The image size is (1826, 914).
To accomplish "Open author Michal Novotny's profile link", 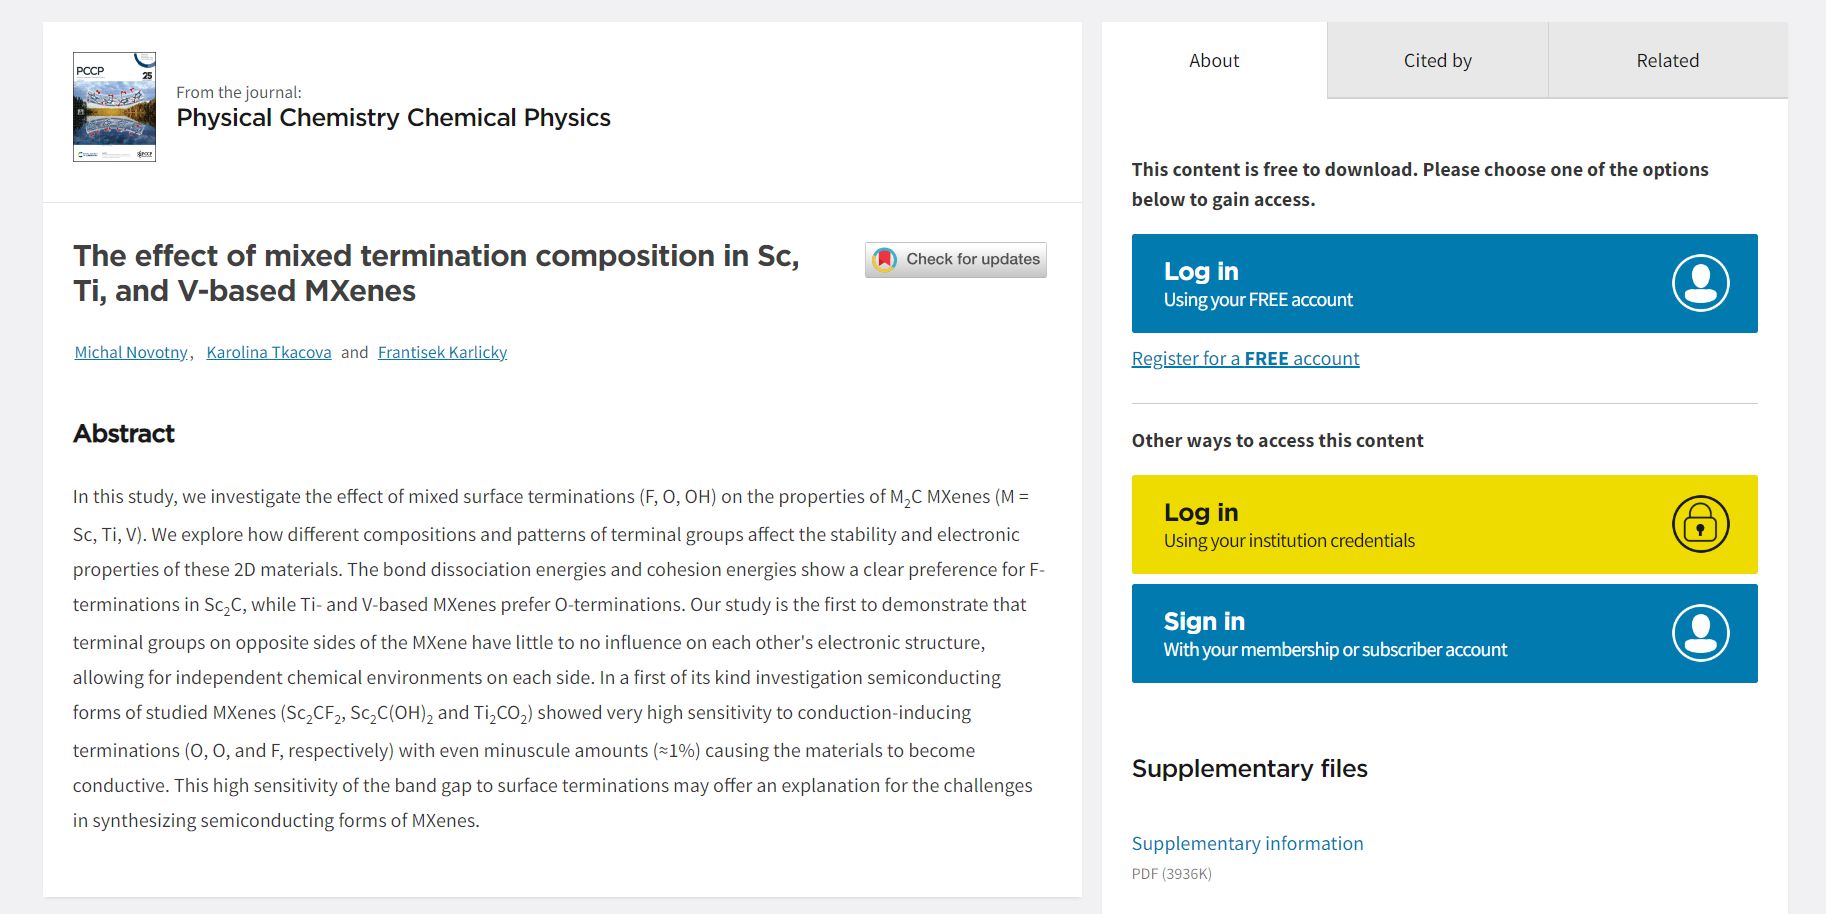I will (131, 352).
